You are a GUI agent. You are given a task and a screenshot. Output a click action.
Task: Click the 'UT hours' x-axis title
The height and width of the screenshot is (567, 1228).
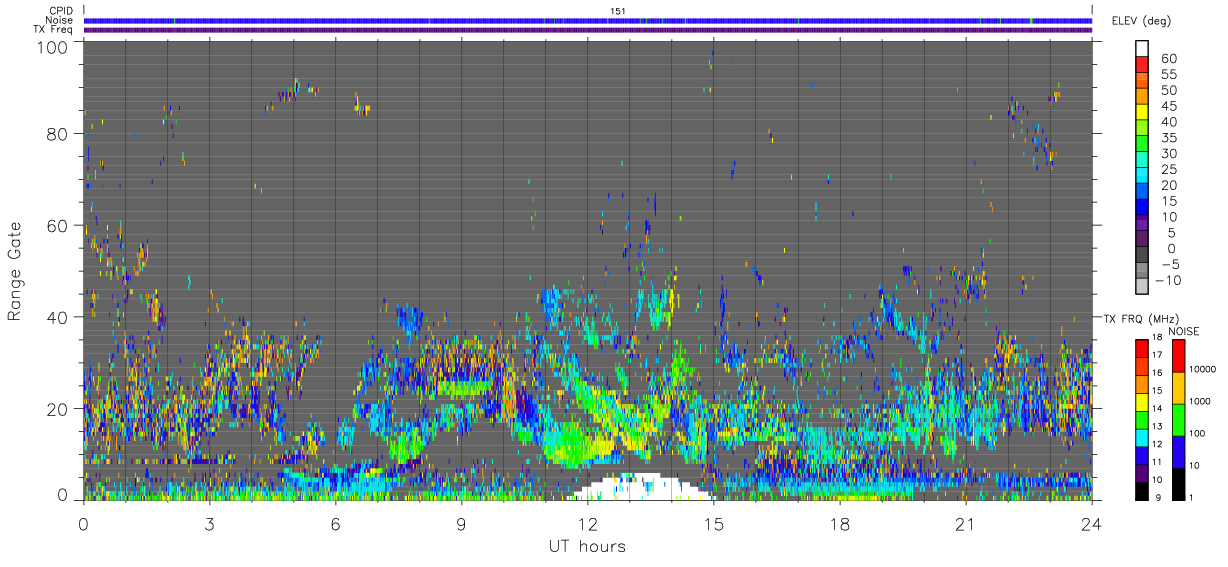pos(587,546)
